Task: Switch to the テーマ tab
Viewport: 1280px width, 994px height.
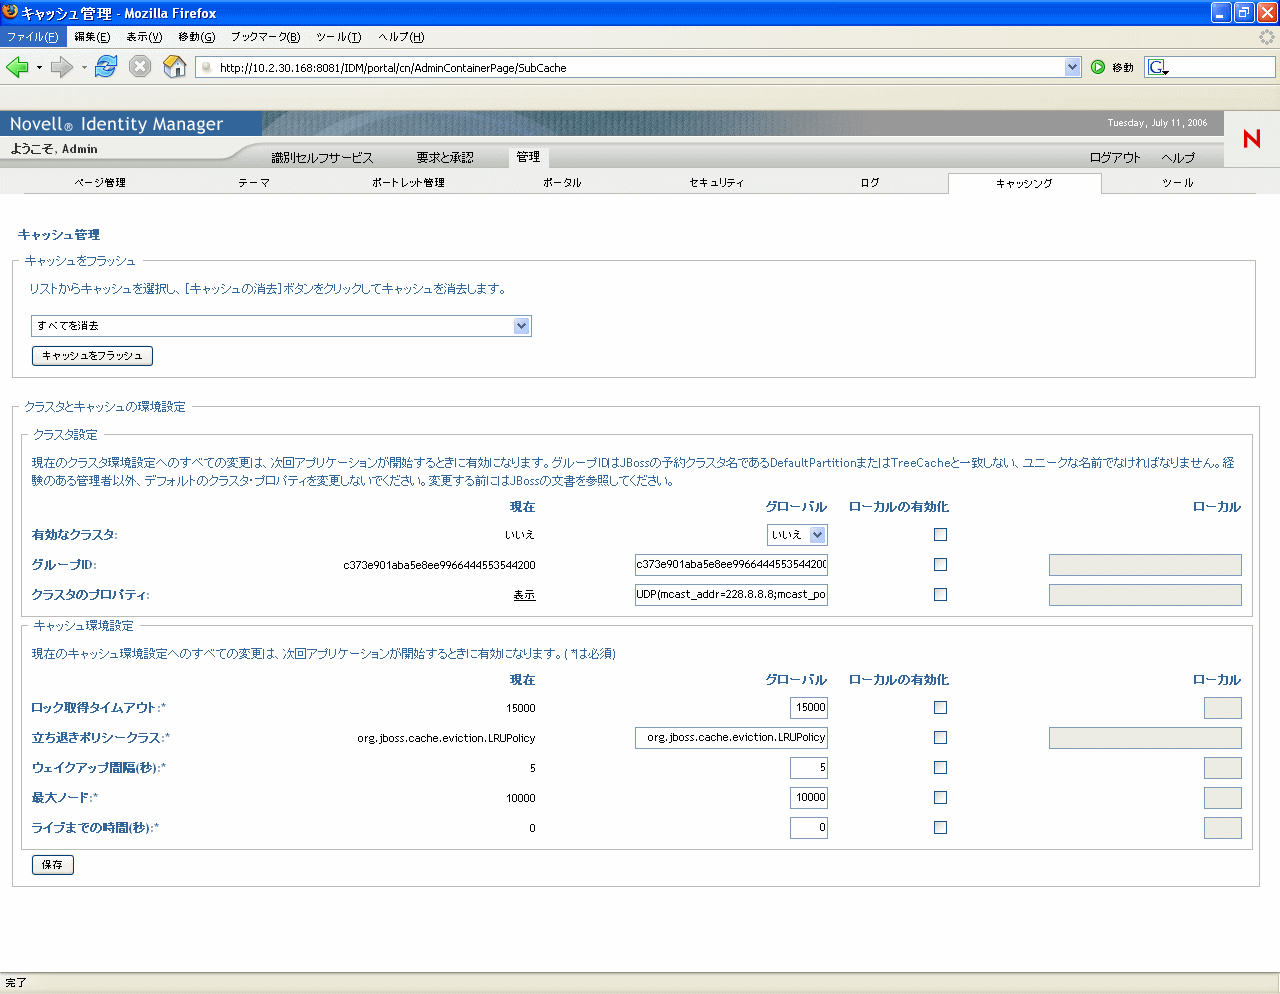Action: pos(254,183)
